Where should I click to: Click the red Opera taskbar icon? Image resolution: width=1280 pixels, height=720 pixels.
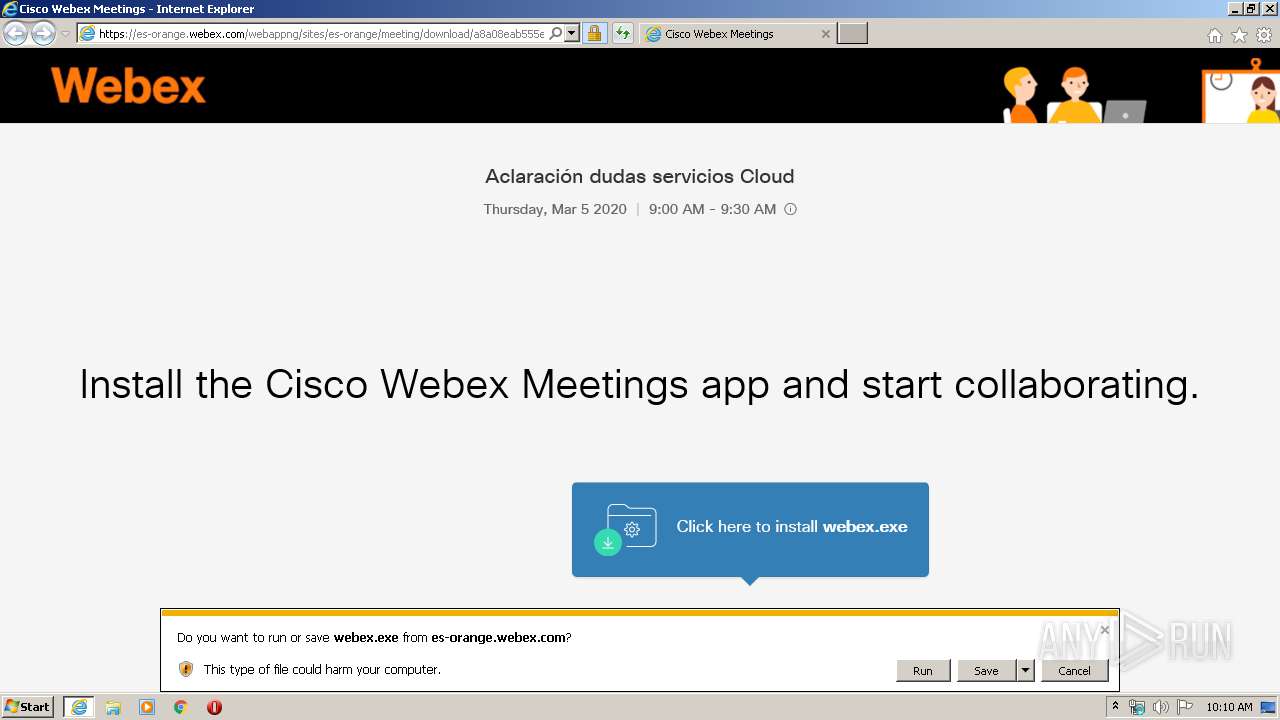[214, 707]
